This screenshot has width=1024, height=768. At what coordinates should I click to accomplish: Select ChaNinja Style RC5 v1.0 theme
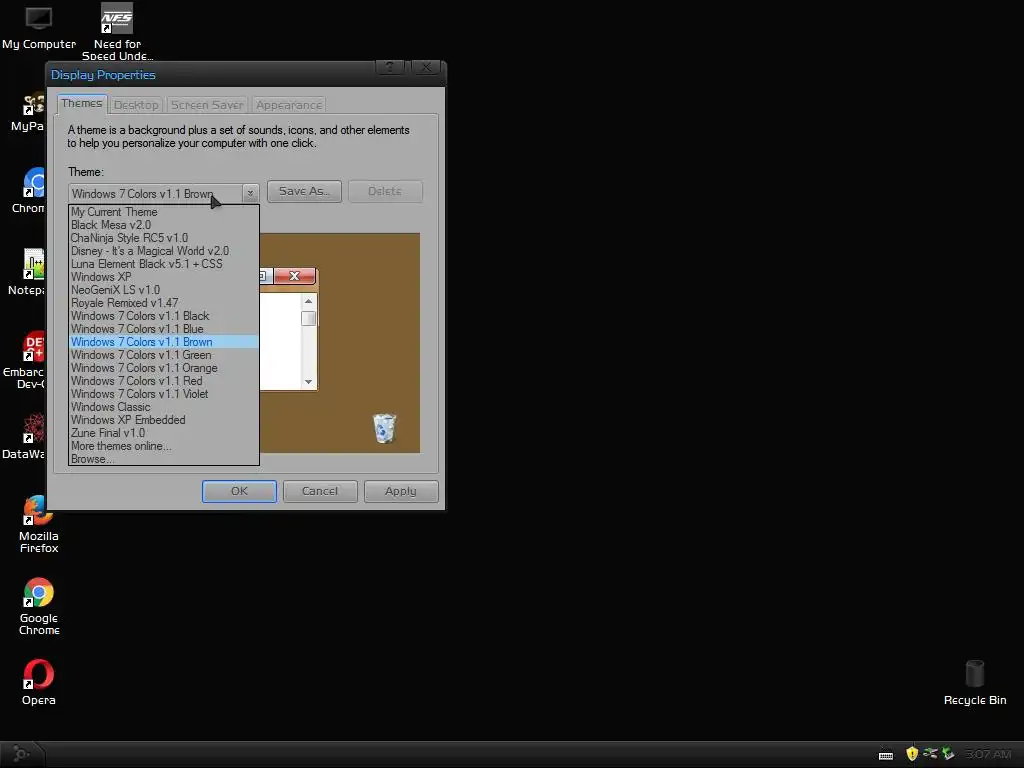click(x=164, y=238)
